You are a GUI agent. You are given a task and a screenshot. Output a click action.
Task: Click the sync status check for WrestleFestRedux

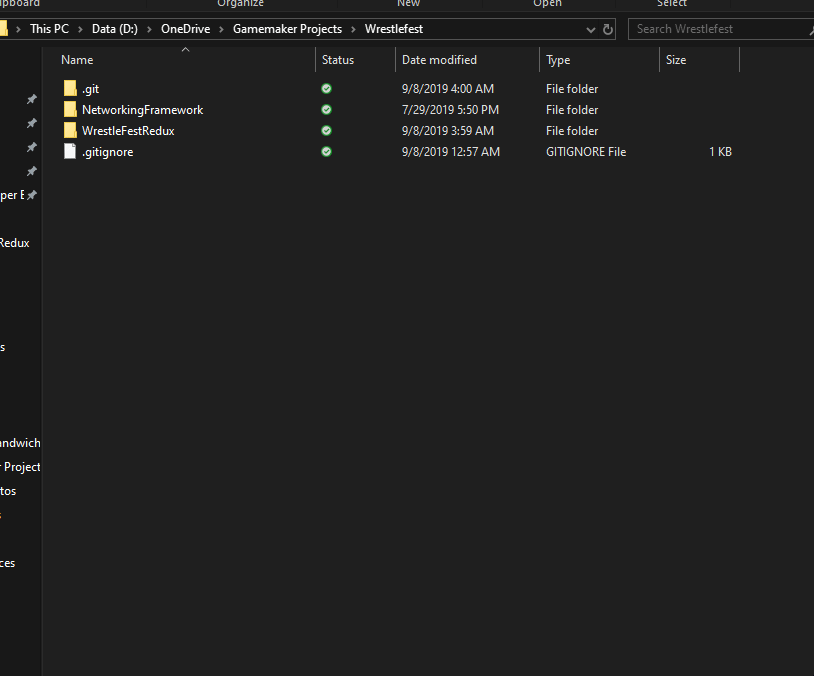(327, 131)
